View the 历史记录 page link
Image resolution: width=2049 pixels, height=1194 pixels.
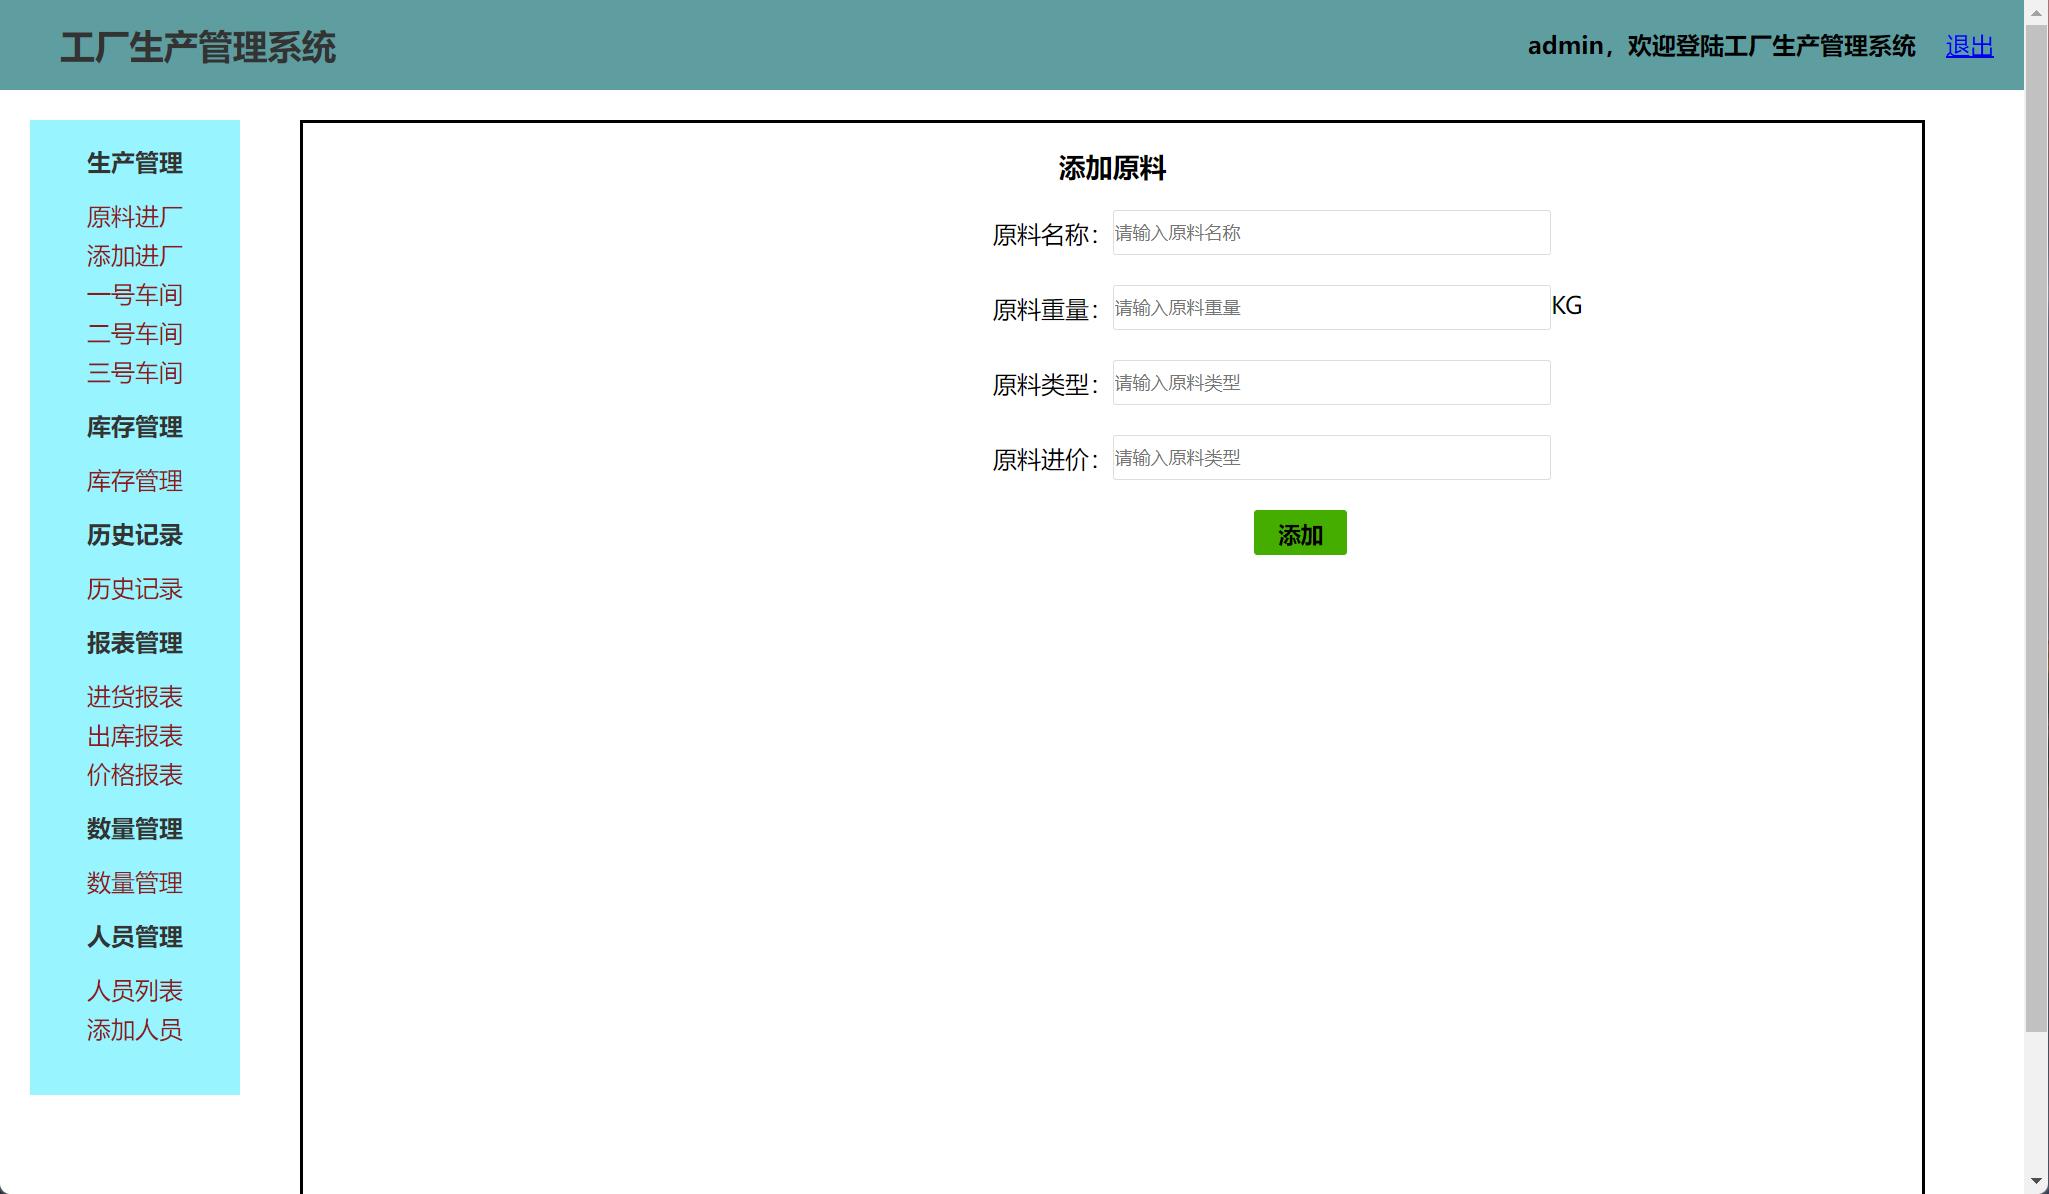[134, 589]
